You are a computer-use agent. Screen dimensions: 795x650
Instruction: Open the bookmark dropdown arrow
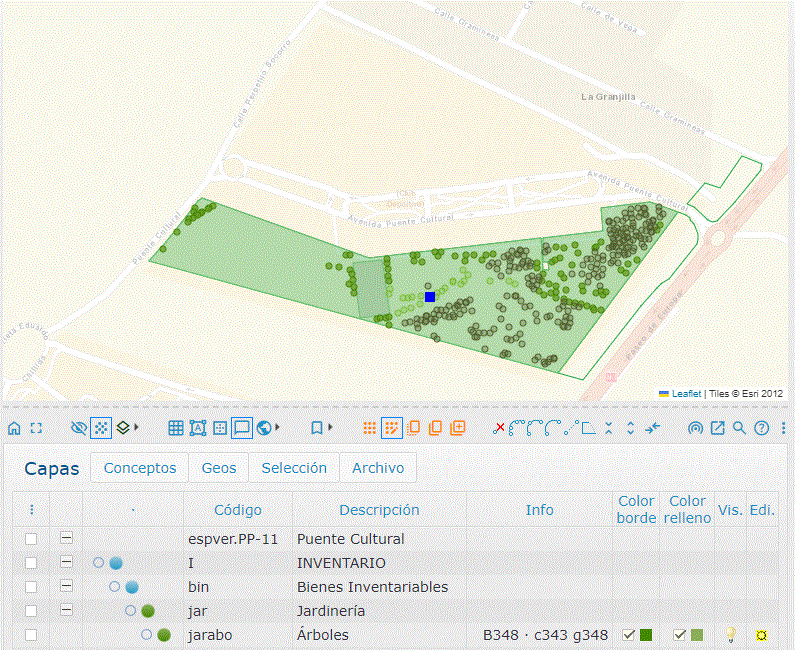click(330, 428)
